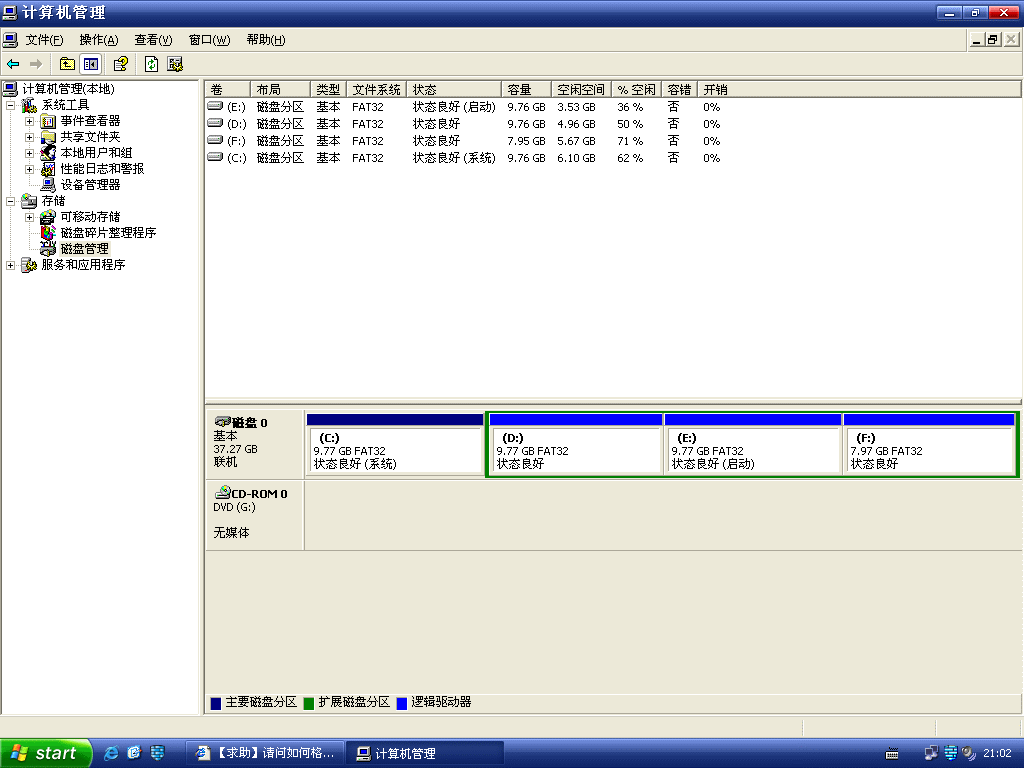The height and width of the screenshot is (768, 1024).
Task: Expand the 服务和应用程序 node
Action: pyautogui.click(x=11, y=265)
